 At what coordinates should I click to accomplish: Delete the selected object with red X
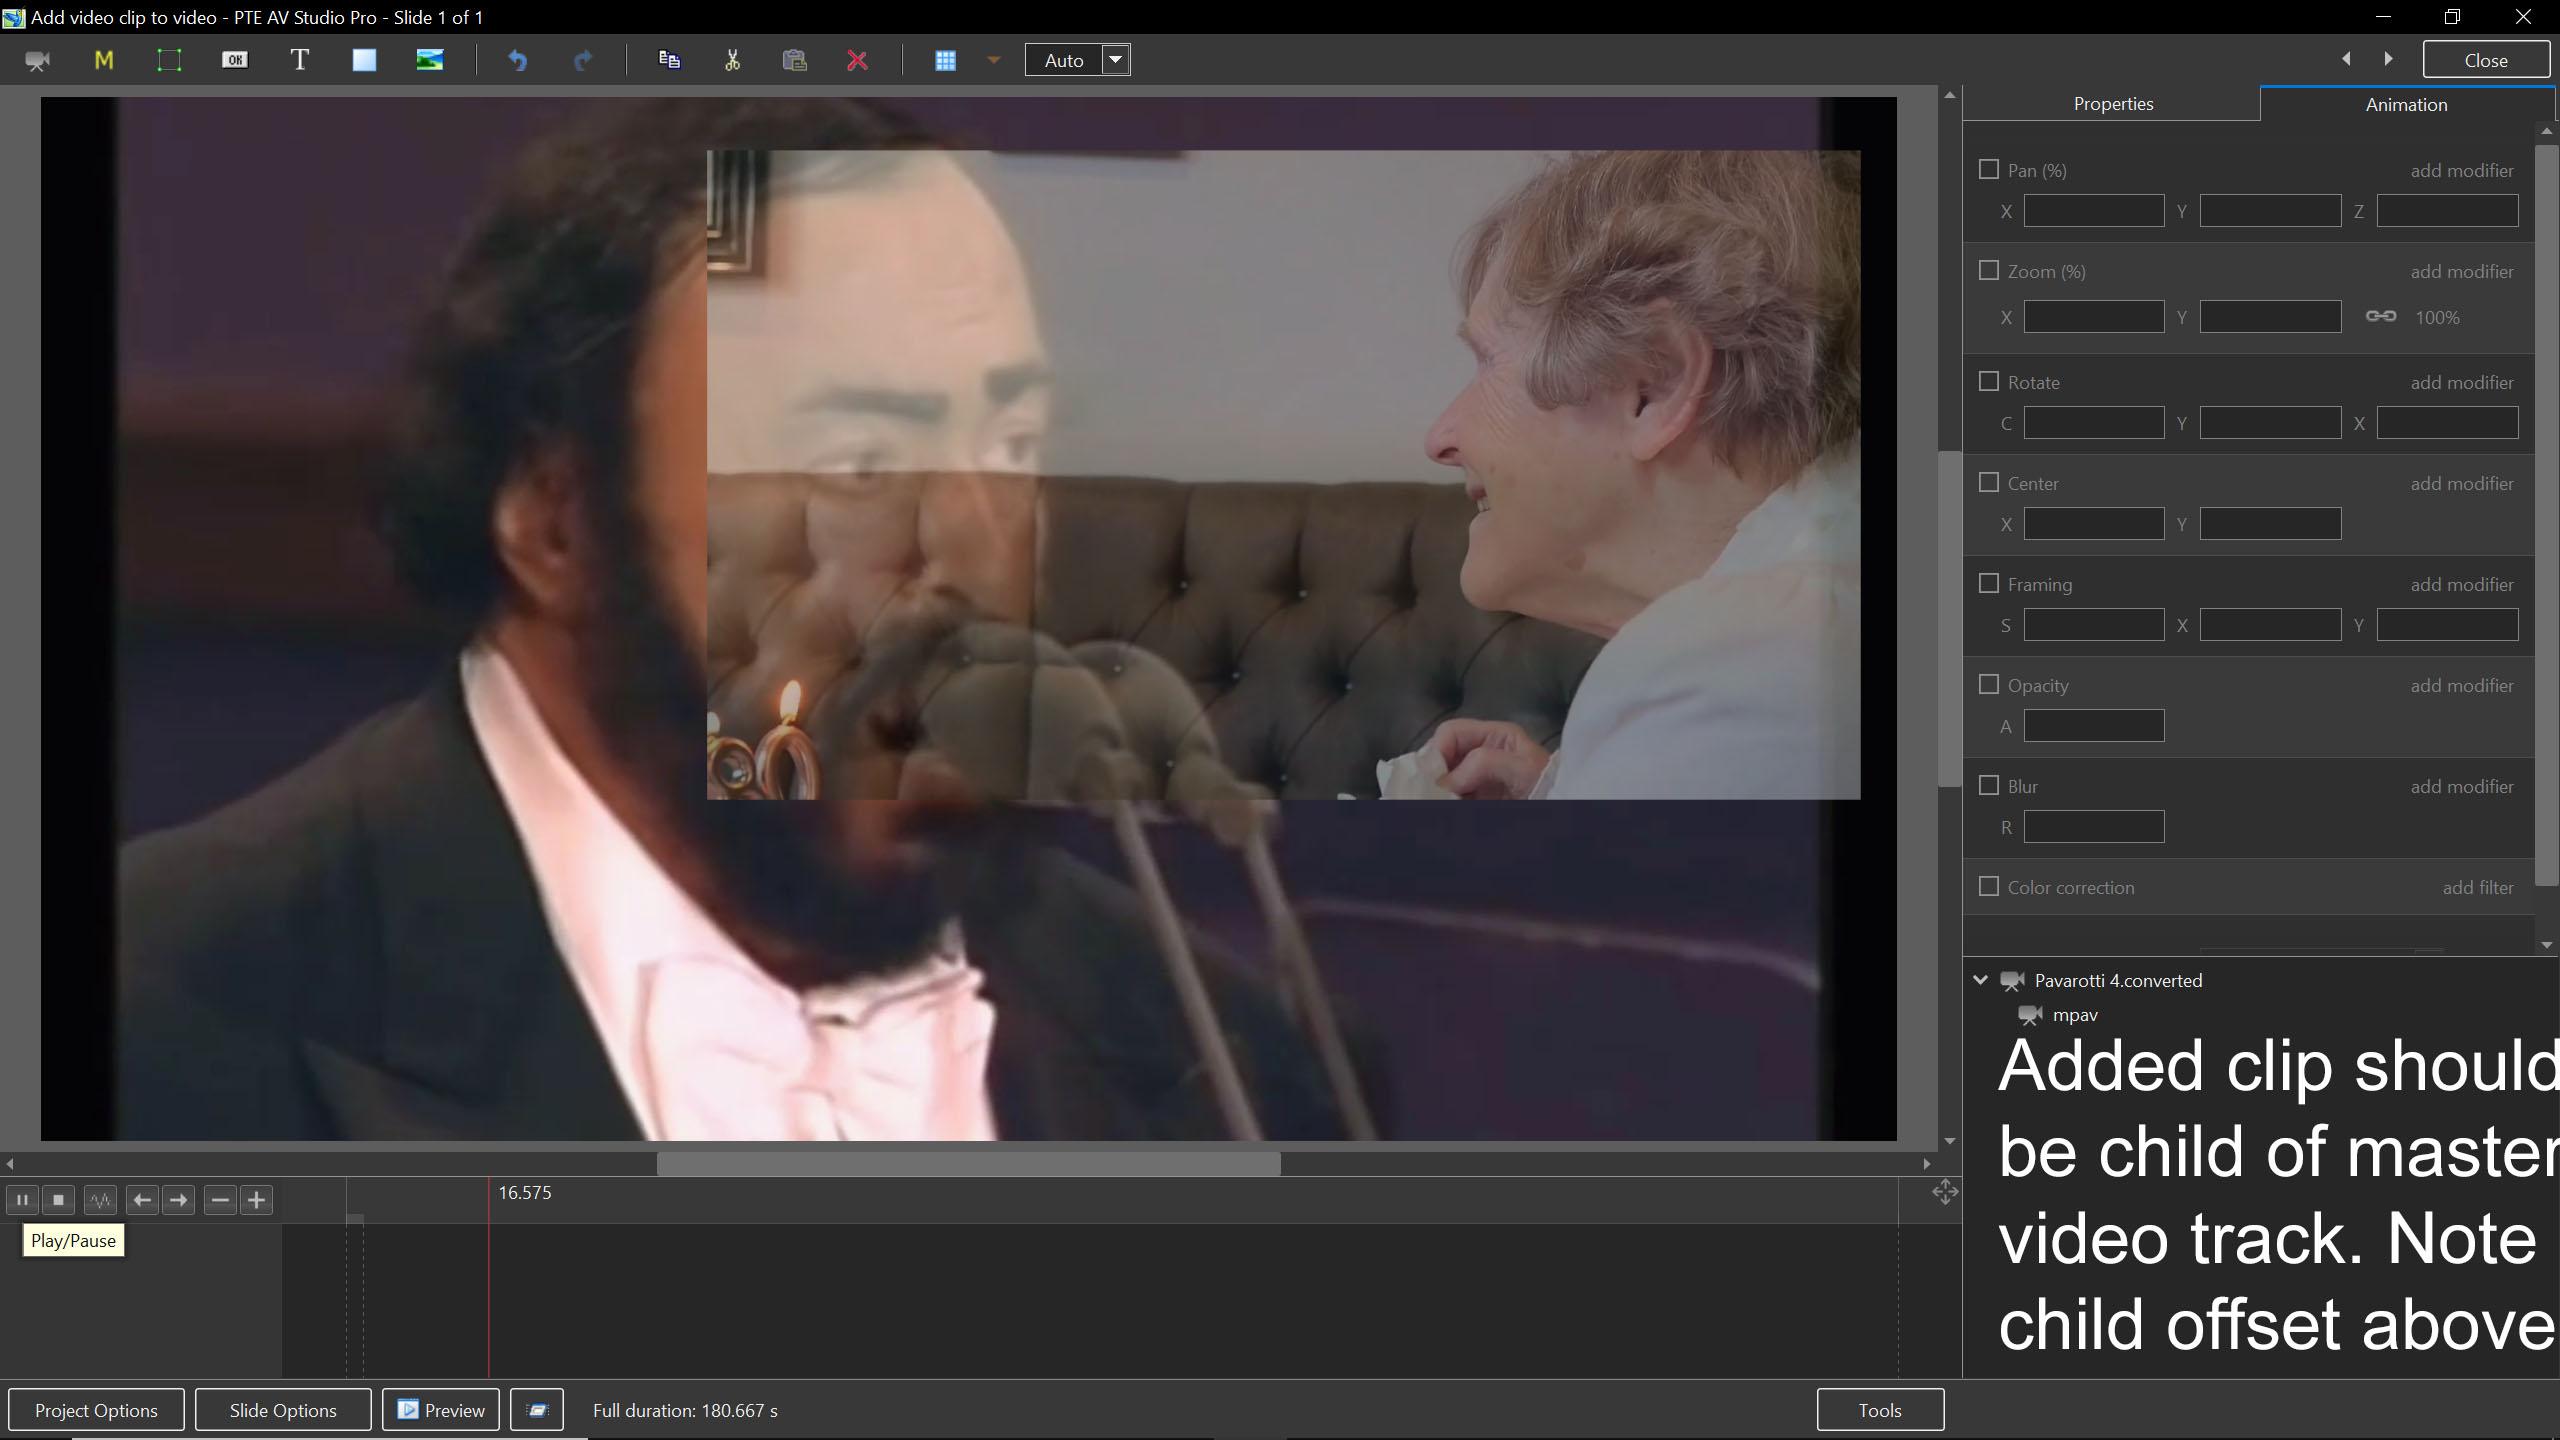pyautogui.click(x=857, y=61)
